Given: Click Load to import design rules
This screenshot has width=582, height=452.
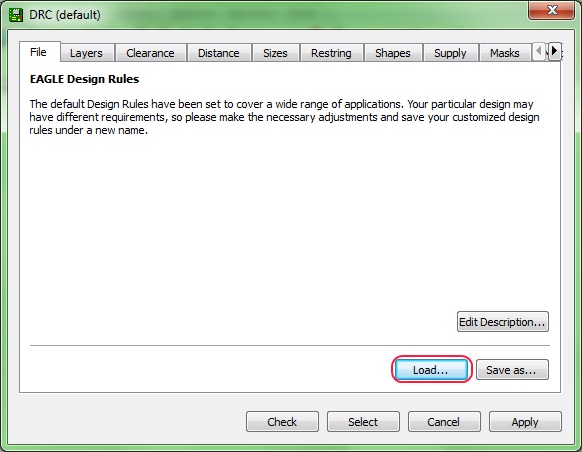Looking at the screenshot, I should coord(431,370).
